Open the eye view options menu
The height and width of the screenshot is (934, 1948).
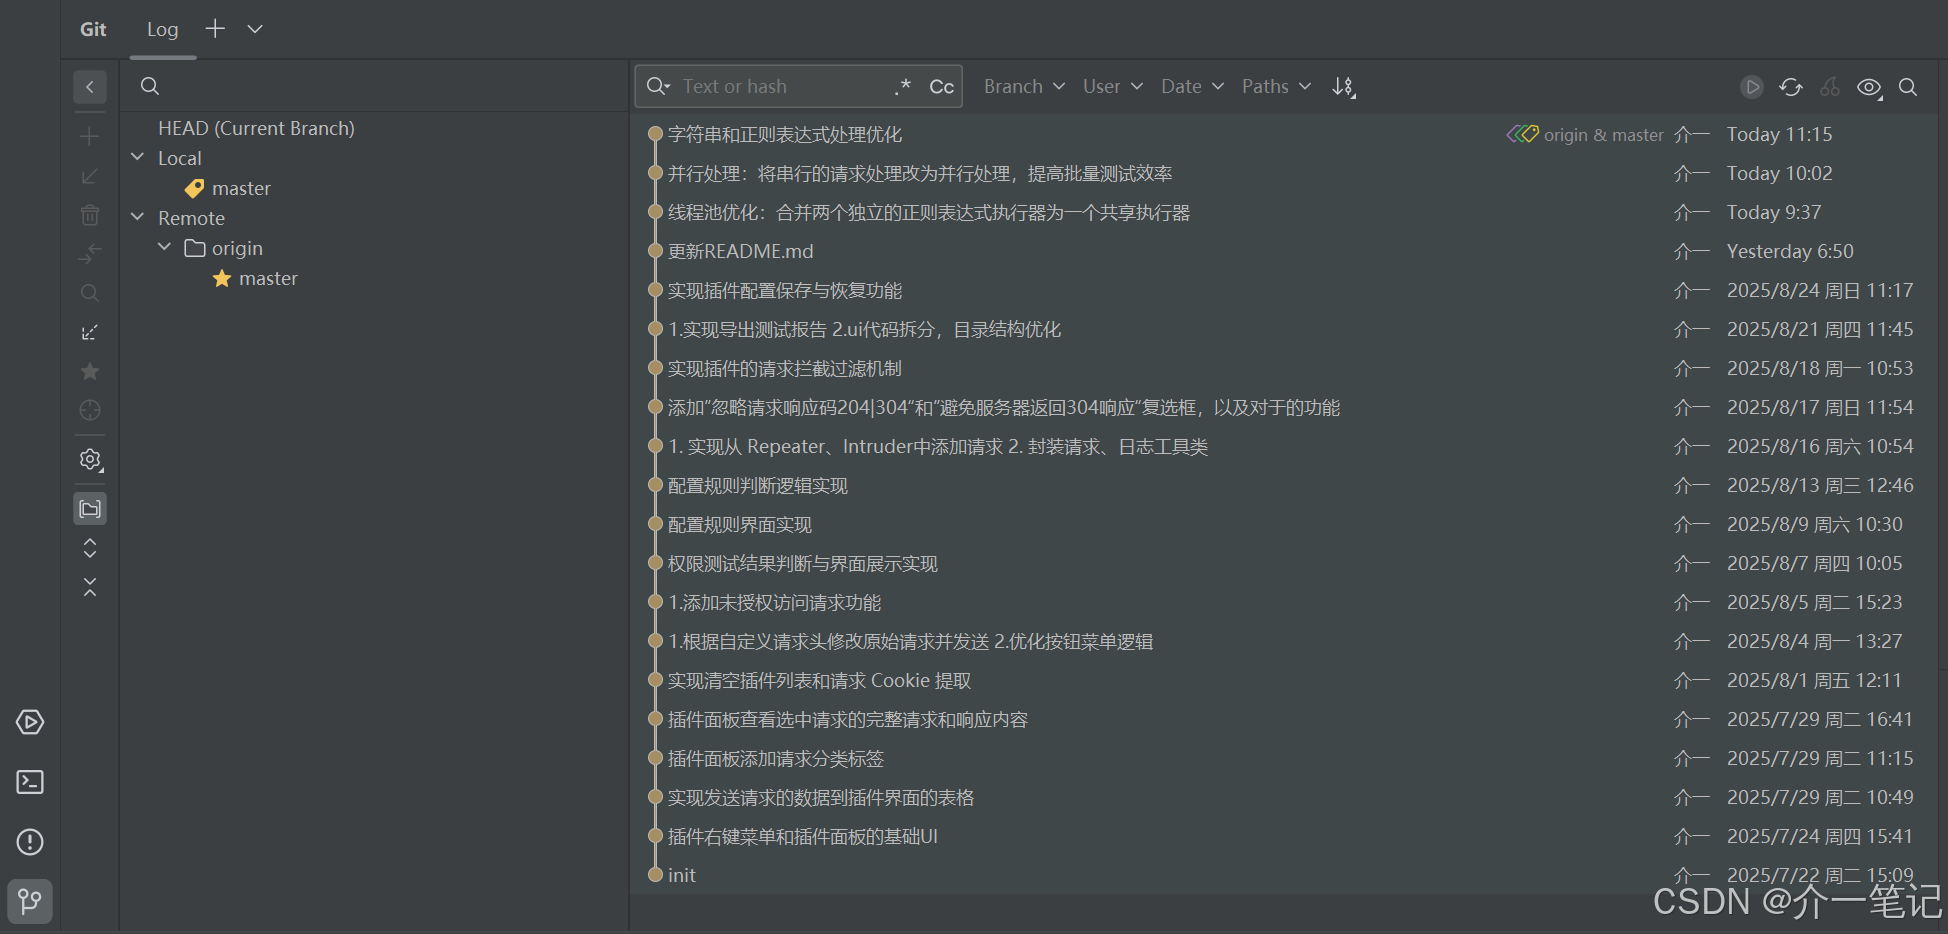[1869, 87]
